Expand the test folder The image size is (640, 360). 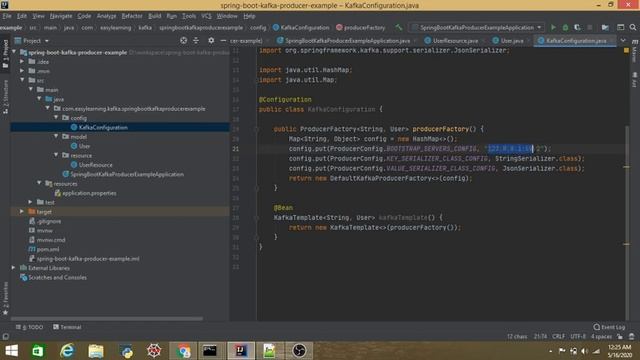[31, 202]
